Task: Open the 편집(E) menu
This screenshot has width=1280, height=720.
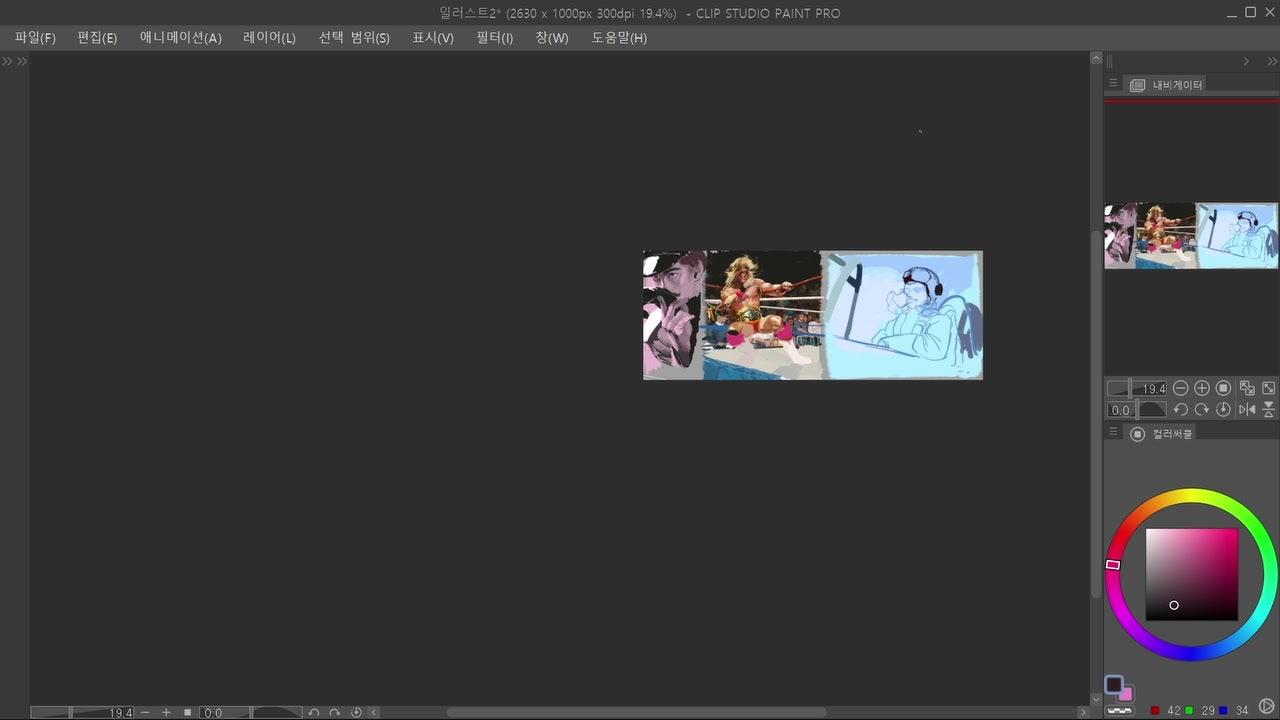Action: [97, 38]
